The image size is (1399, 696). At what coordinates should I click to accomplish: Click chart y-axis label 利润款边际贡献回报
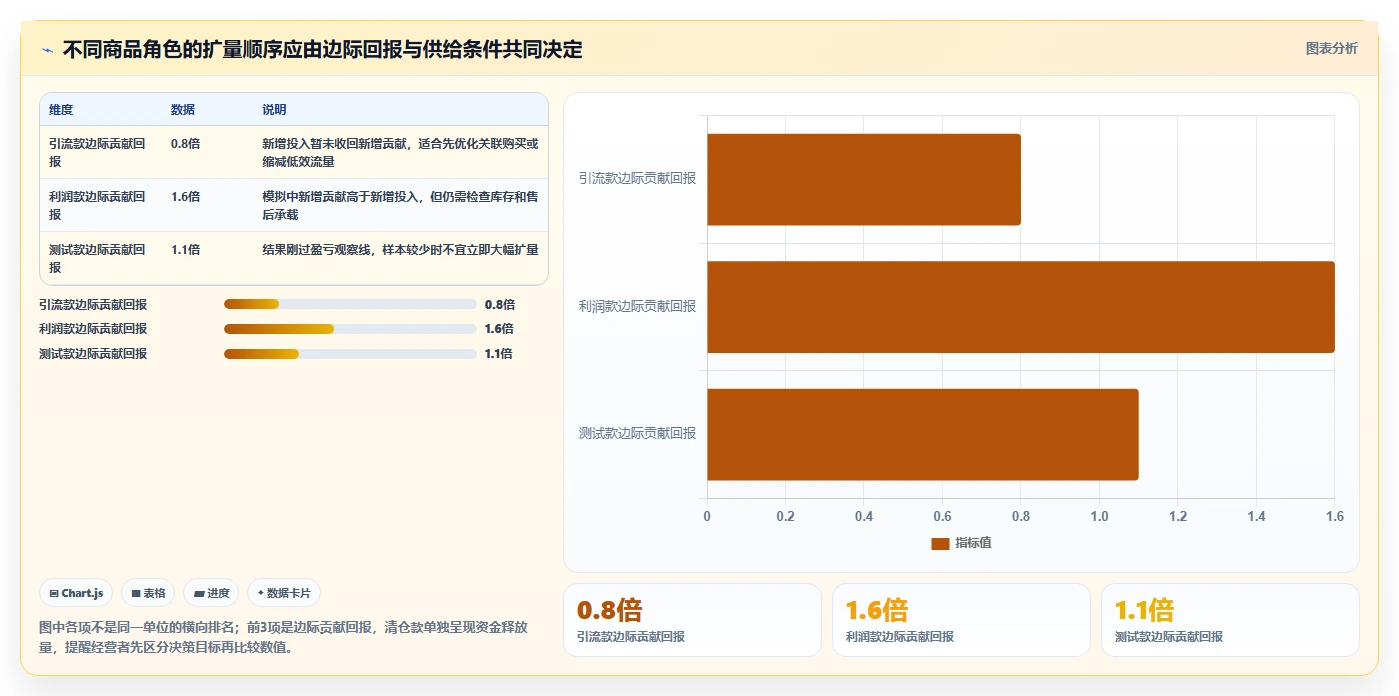(x=637, y=307)
